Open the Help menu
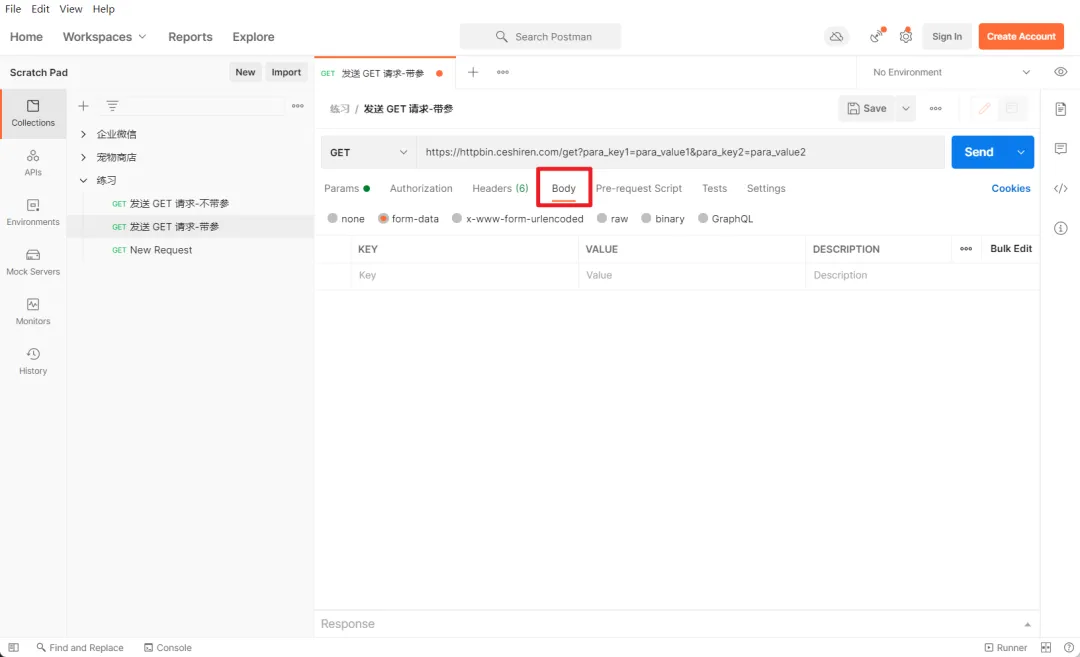1080x657 pixels. coord(104,9)
